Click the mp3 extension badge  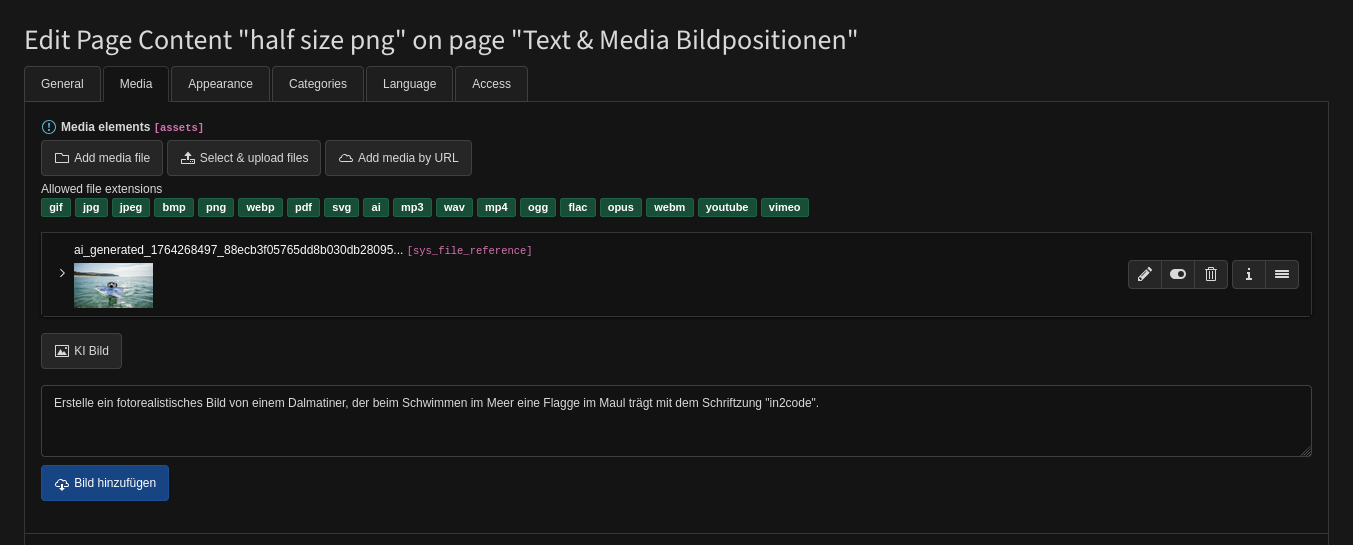point(412,208)
